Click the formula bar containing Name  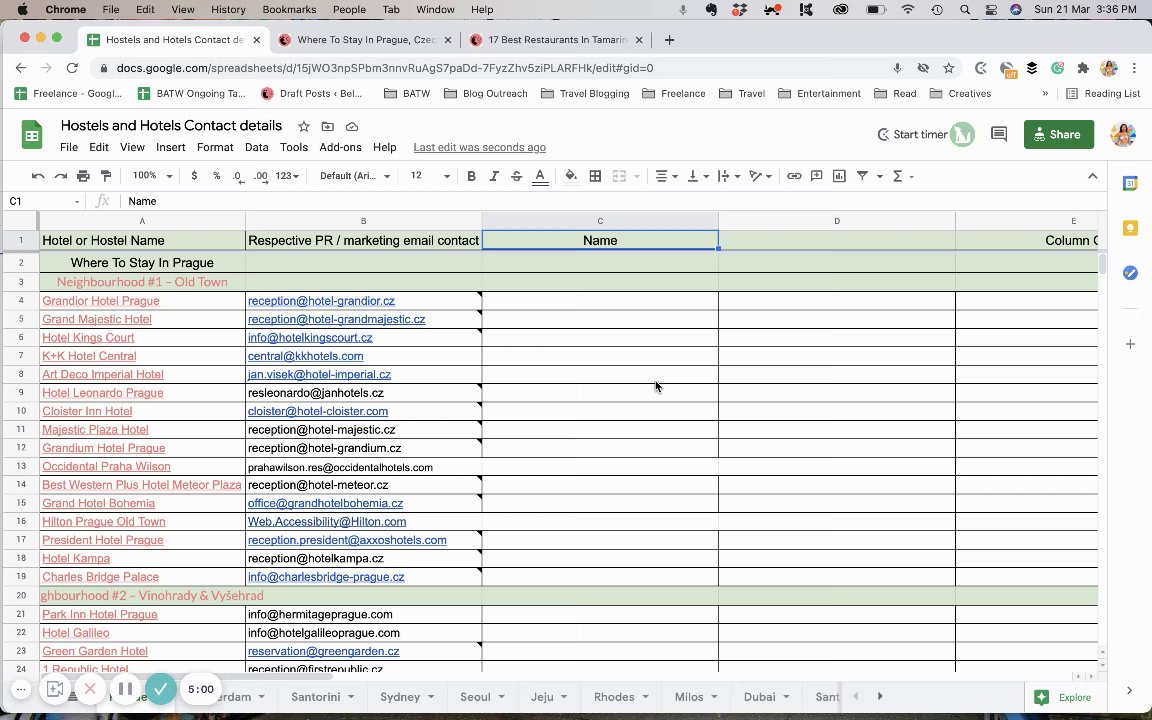tap(613, 201)
